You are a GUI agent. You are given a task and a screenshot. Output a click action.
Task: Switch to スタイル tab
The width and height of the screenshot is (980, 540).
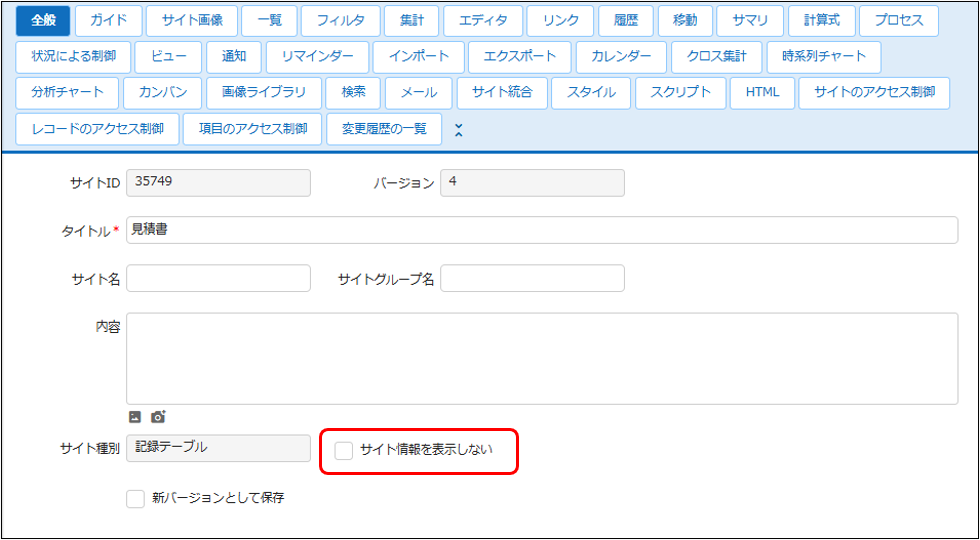(x=591, y=92)
